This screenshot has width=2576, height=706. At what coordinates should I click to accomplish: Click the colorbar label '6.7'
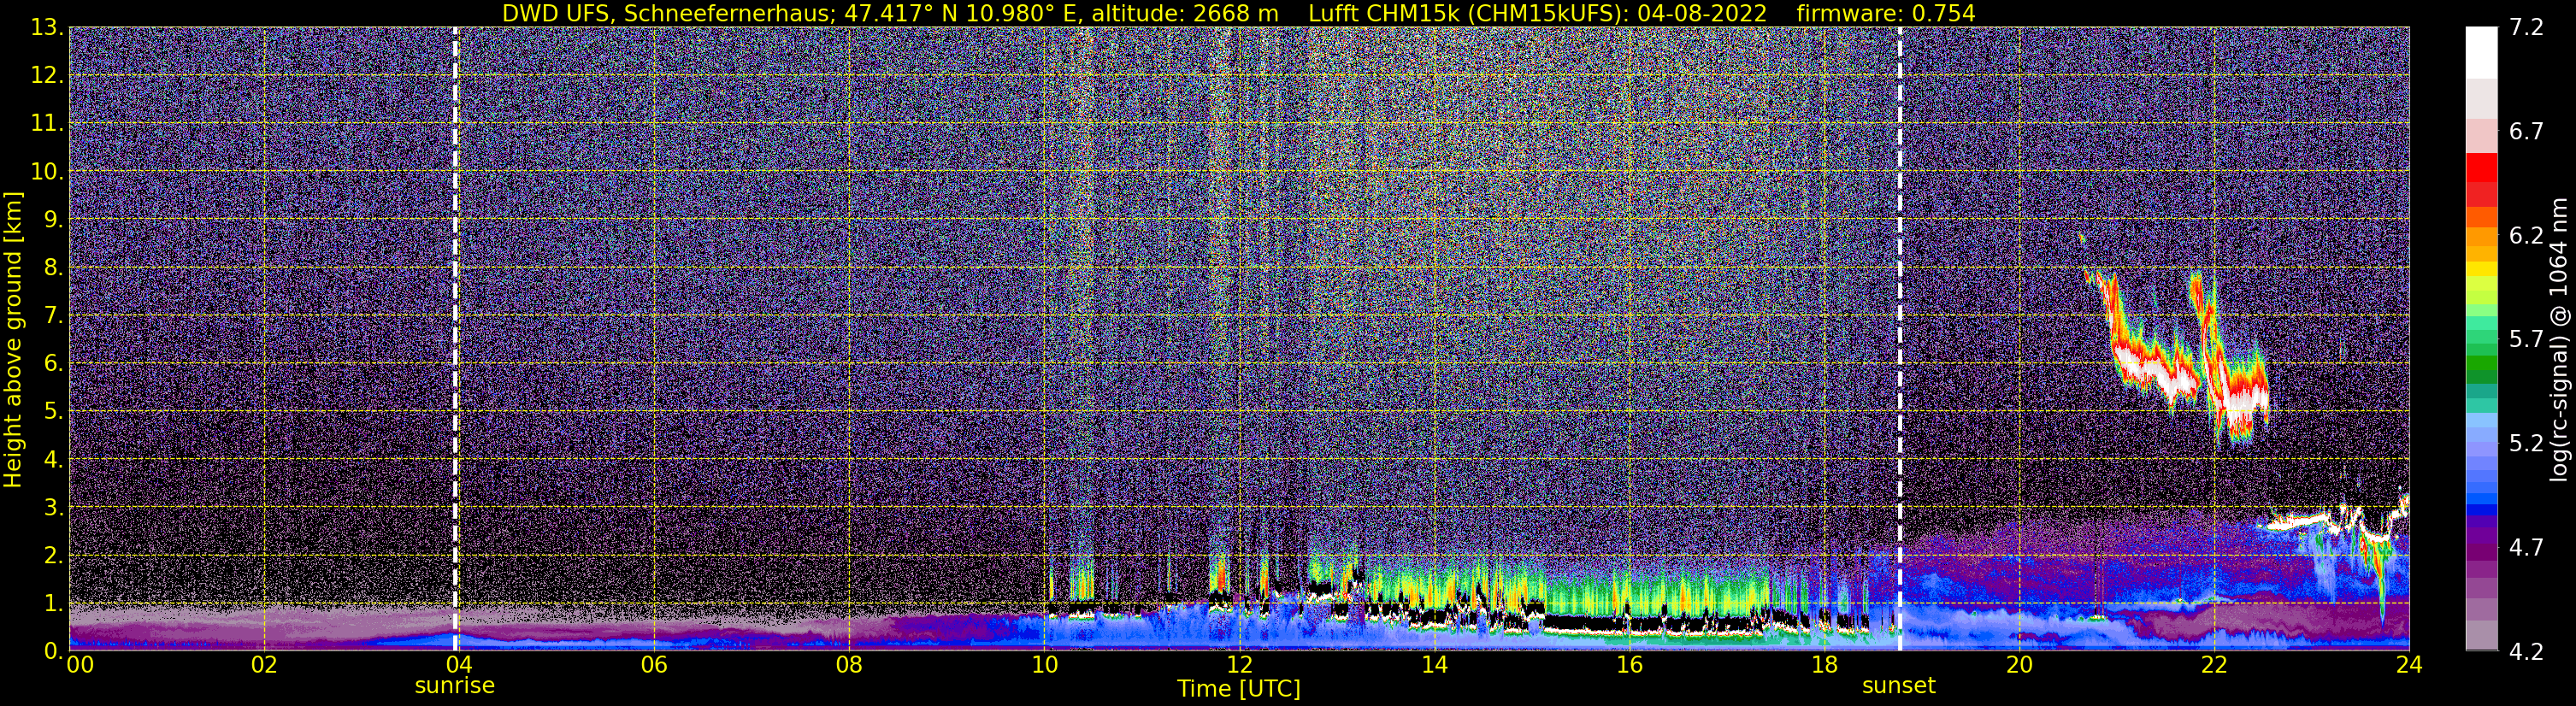(2526, 132)
